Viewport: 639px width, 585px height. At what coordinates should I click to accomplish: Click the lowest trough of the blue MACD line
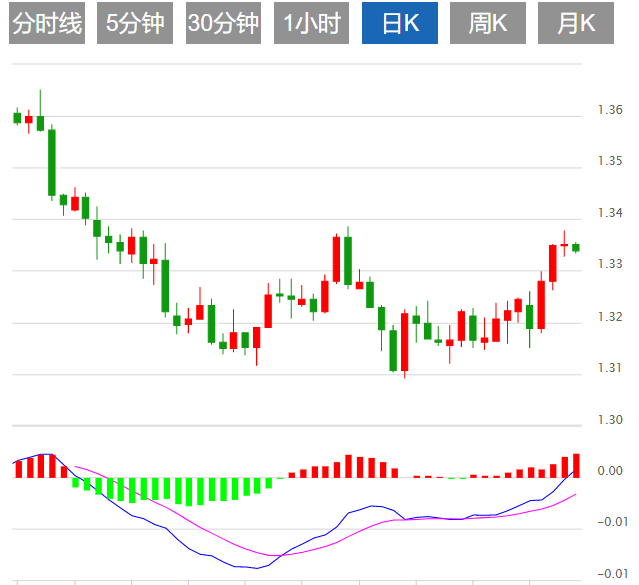coord(255,567)
